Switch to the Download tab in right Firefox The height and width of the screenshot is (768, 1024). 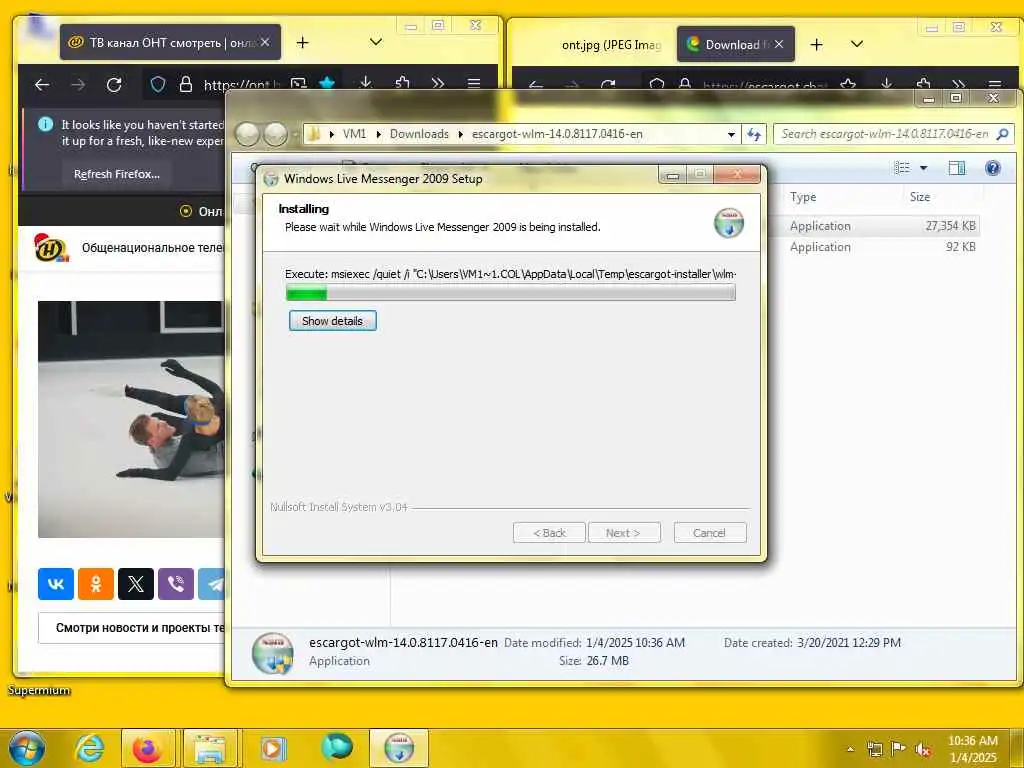pos(735,44)
